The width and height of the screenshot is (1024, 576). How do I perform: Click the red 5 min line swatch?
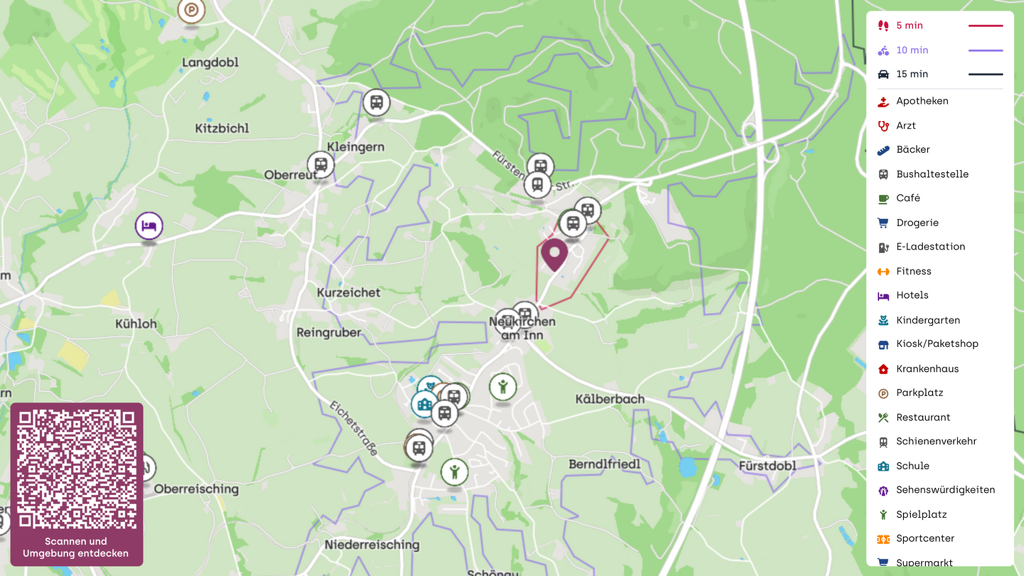(985, 25)
